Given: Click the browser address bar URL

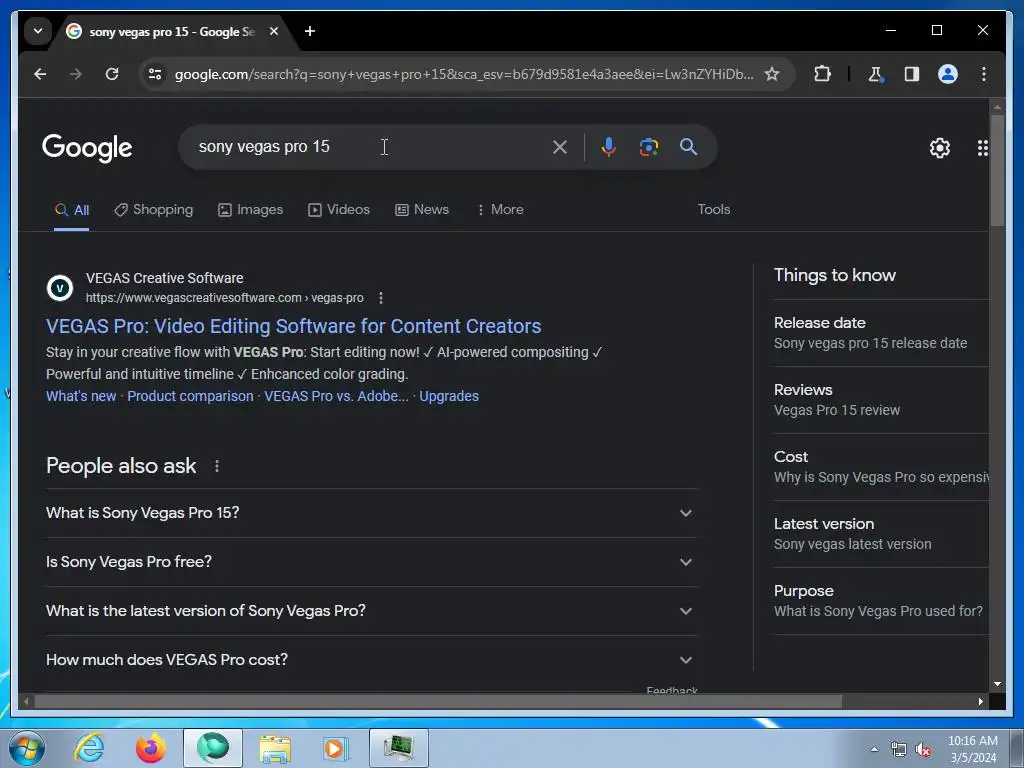Looking at the screenshot, I should (464, 74).
